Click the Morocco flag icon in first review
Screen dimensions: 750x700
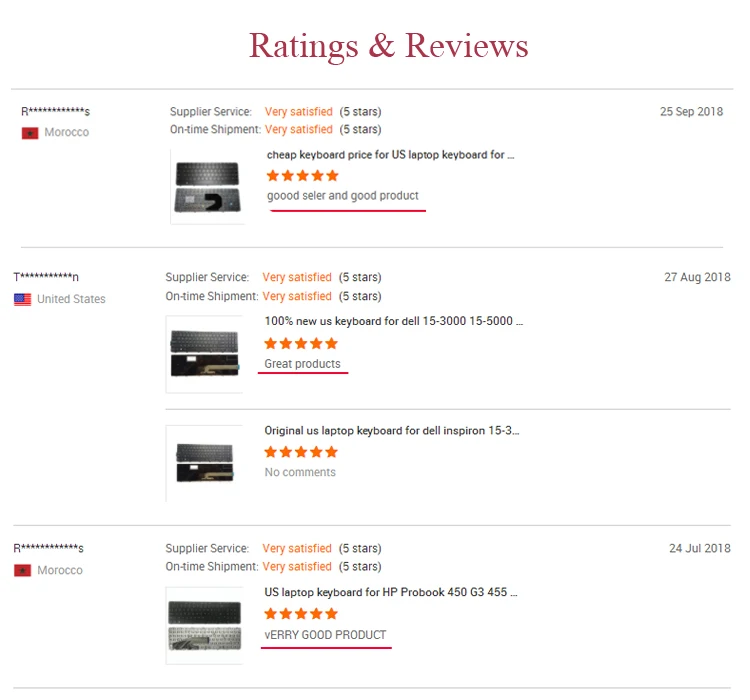30,133
